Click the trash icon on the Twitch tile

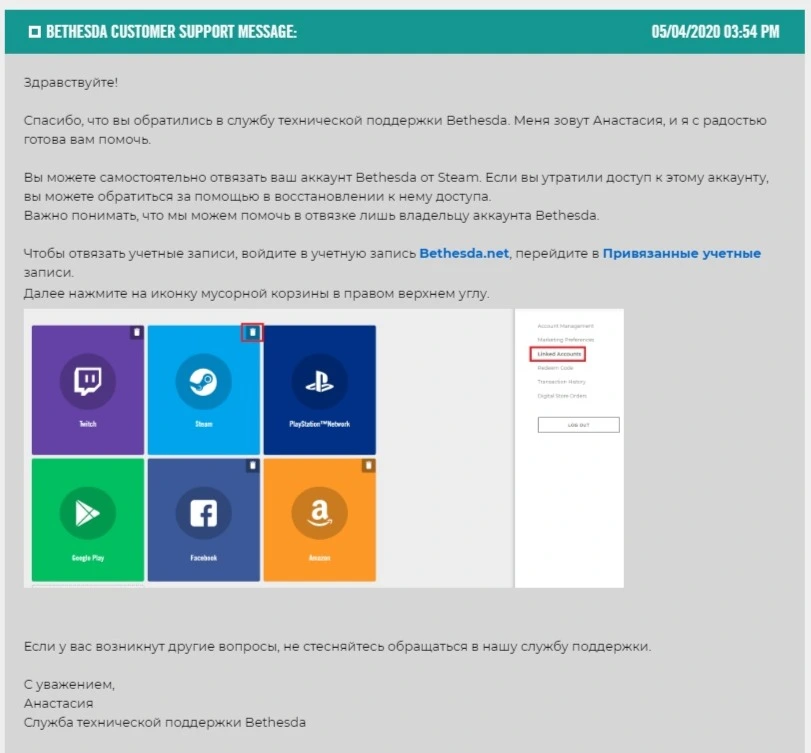pos(137,332)
